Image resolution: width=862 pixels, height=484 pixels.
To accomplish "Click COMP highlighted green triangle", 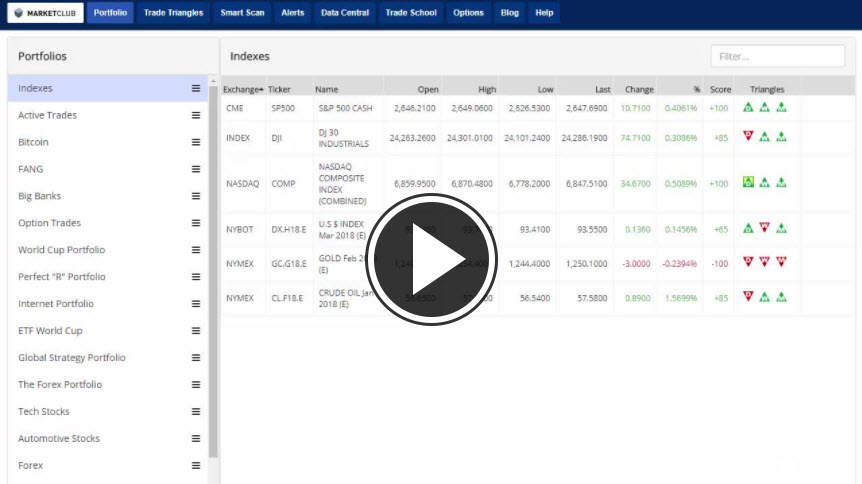I will point(748,182).
